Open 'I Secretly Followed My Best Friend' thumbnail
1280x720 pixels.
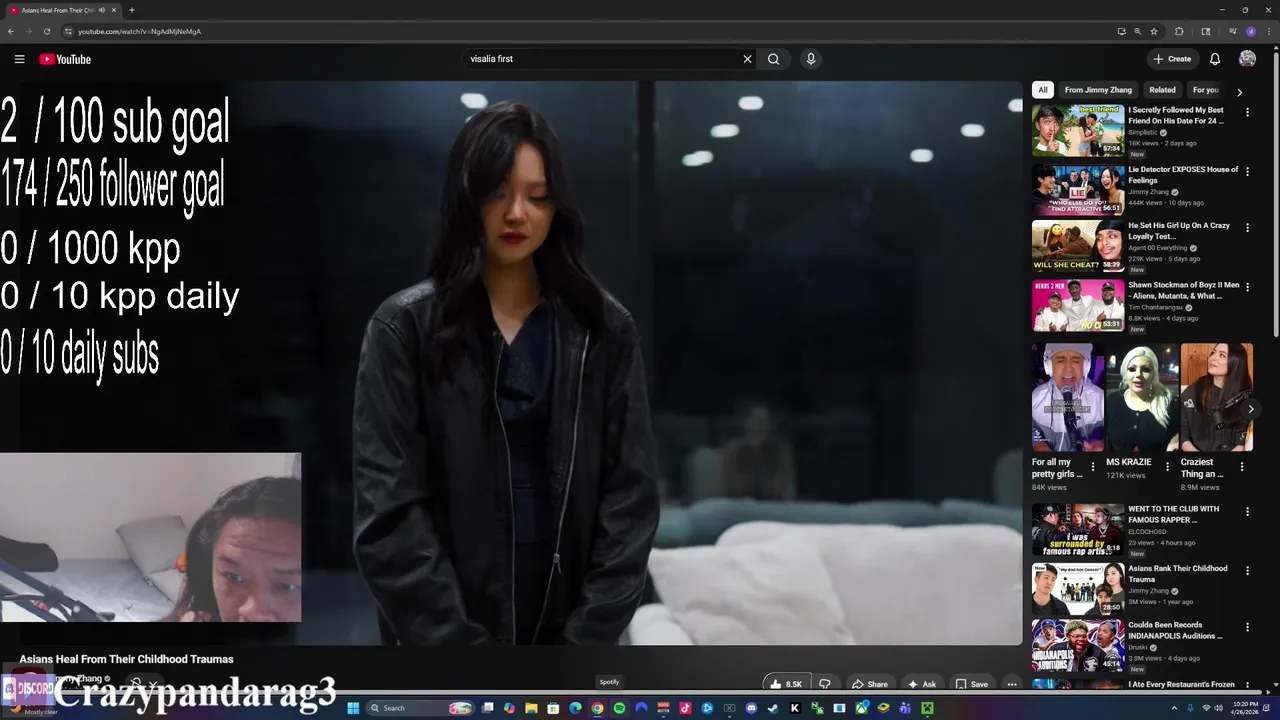(x=1078, y=130)
